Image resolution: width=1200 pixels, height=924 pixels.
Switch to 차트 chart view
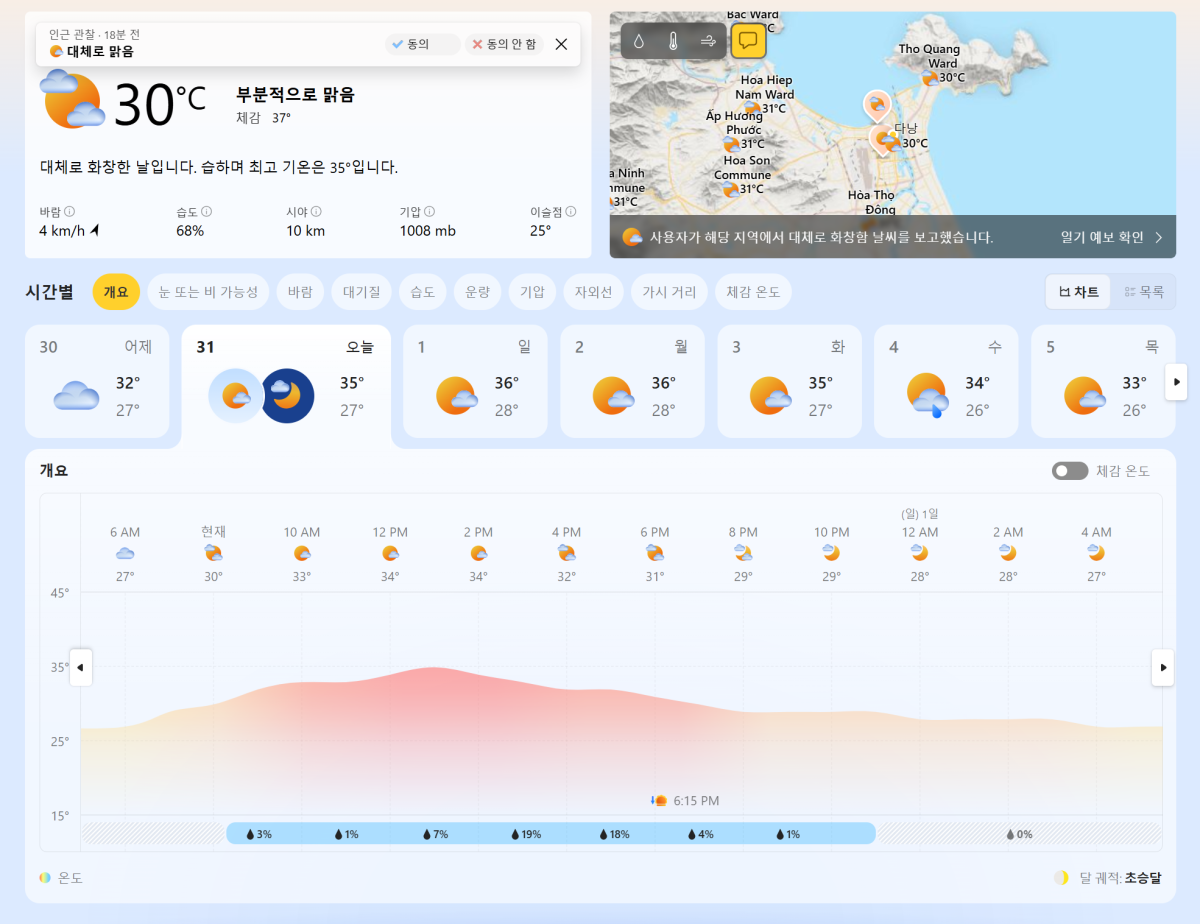coord(1079,292)
